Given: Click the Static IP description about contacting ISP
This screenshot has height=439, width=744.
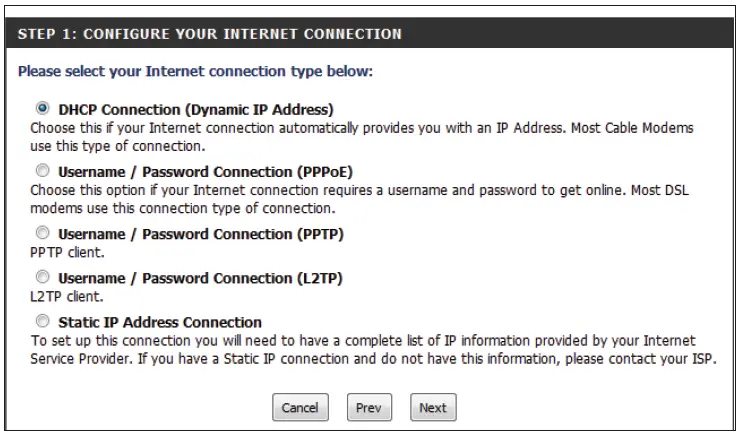Looking at the screenshot, I should 370,350.
